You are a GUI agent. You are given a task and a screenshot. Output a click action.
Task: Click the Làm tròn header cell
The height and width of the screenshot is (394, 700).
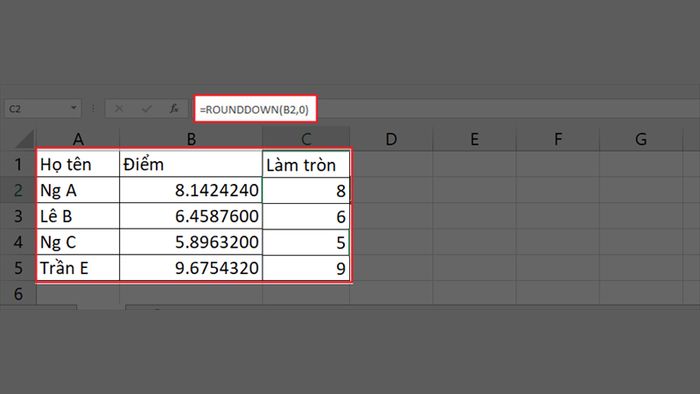point(306,164)
